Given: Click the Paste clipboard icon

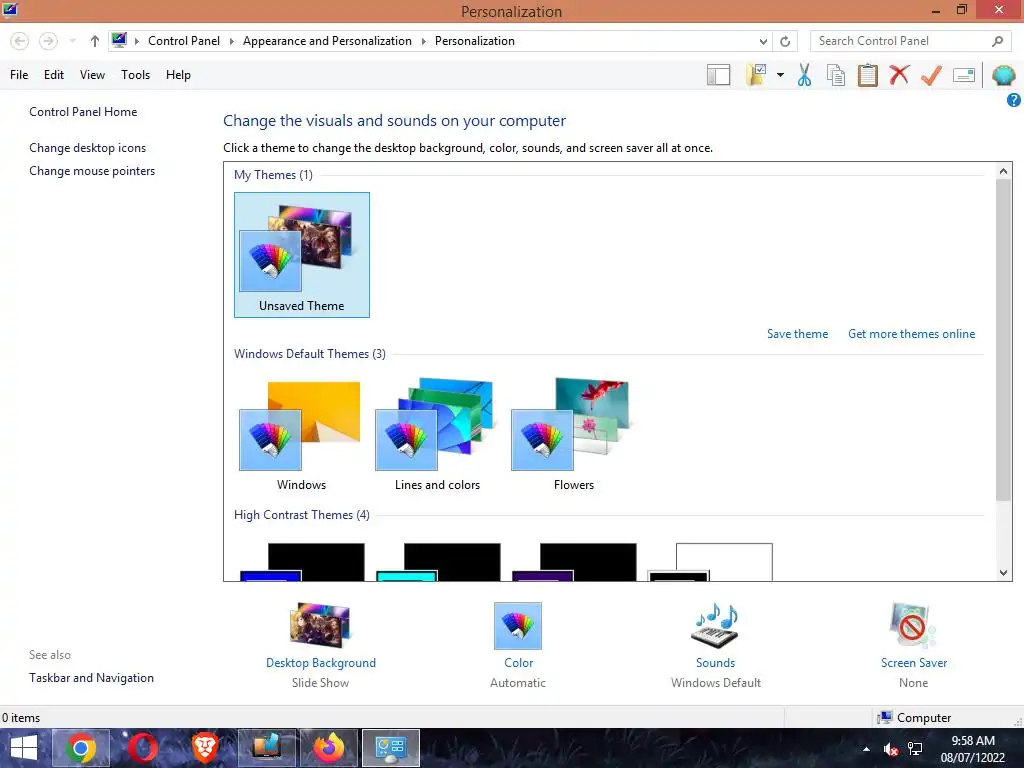Looking at the screenshot, I should 867,75.
